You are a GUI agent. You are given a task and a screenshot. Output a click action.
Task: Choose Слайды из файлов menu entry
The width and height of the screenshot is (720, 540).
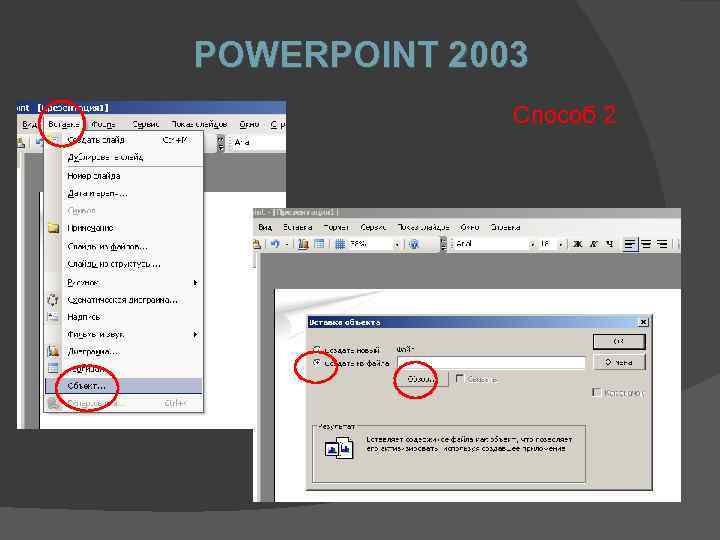tap(124, 247)
